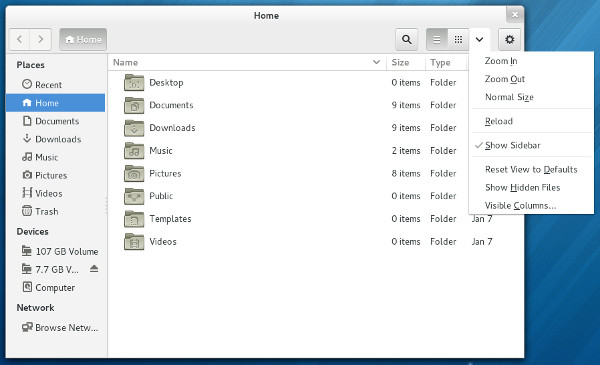600x365 pixels.
Task: Click the Desktop folder icon
Action: (x=134, y=83)
